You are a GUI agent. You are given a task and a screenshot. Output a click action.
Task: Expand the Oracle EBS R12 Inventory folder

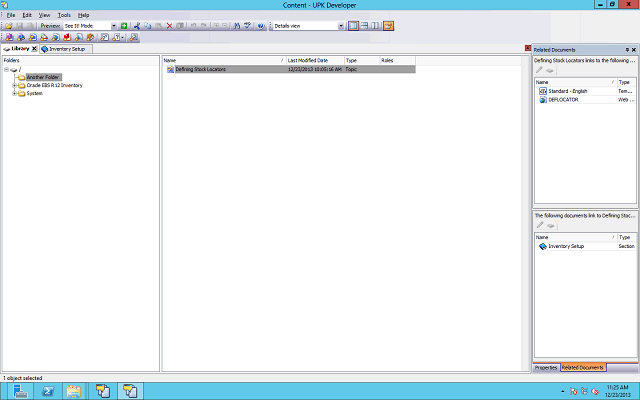click(x=14, y=85)
